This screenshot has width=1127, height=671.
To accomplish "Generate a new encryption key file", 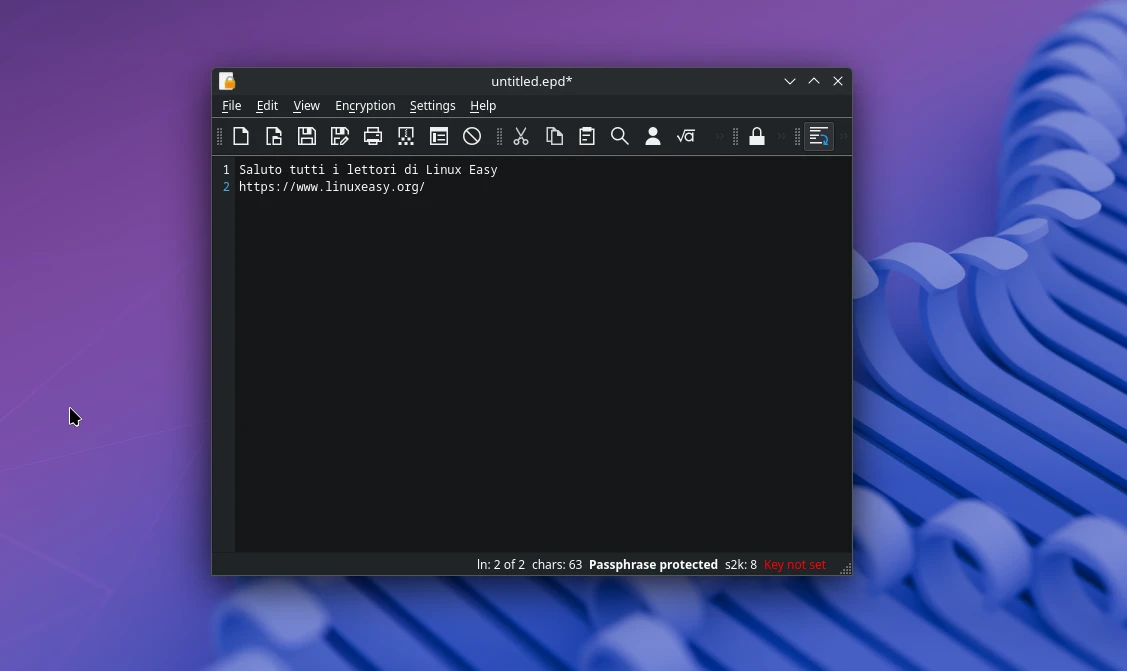I will 406,136.
